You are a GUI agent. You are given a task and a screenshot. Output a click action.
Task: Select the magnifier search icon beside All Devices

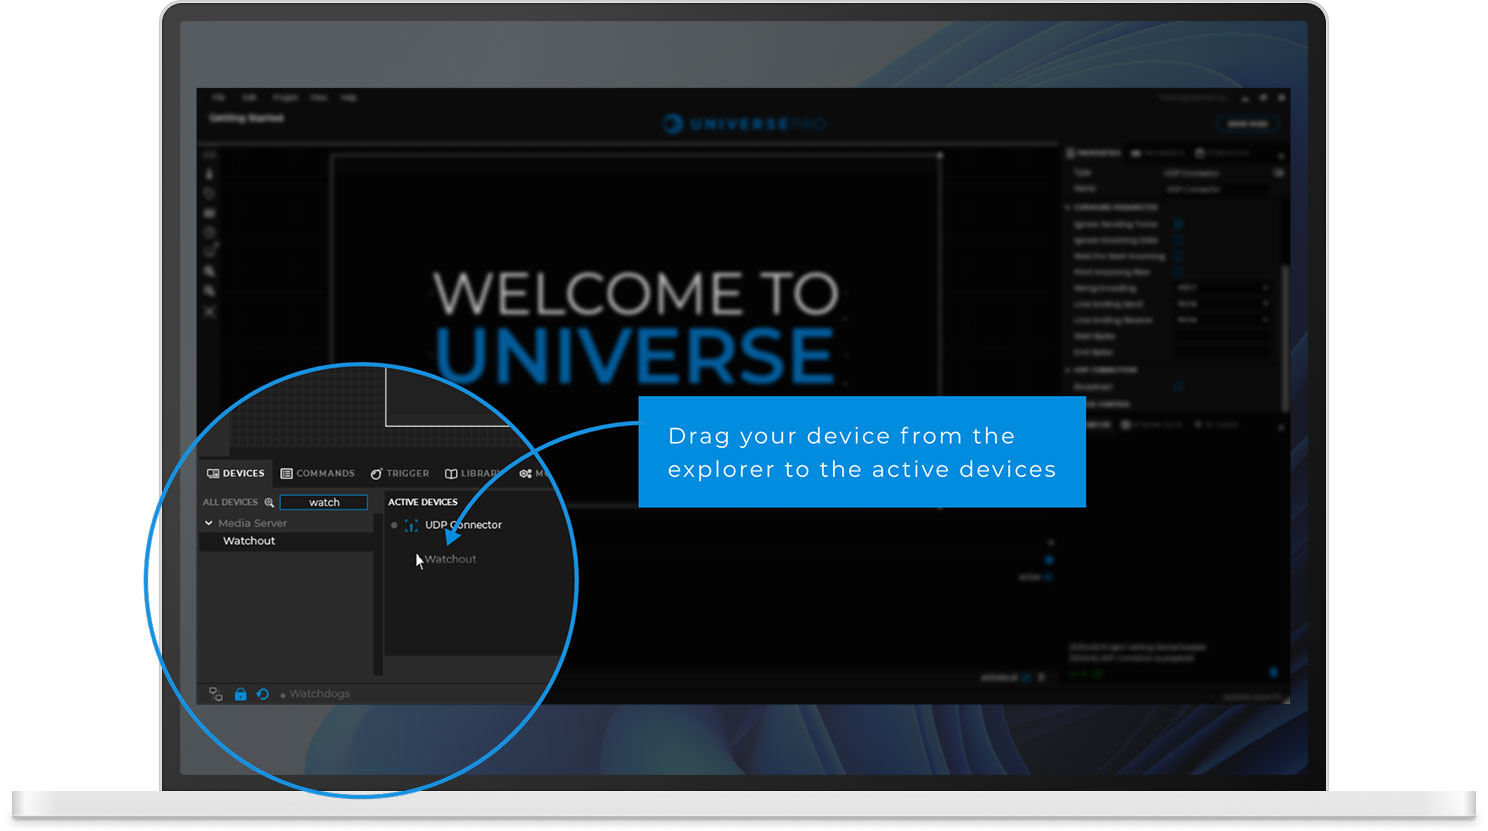click(x=270, y=502)
